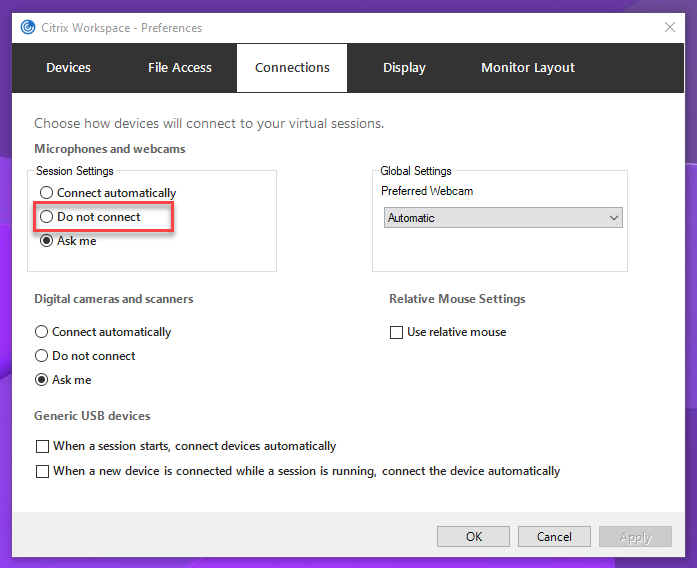Click the Apply button
697x568 pixels.
pos(635,537)
